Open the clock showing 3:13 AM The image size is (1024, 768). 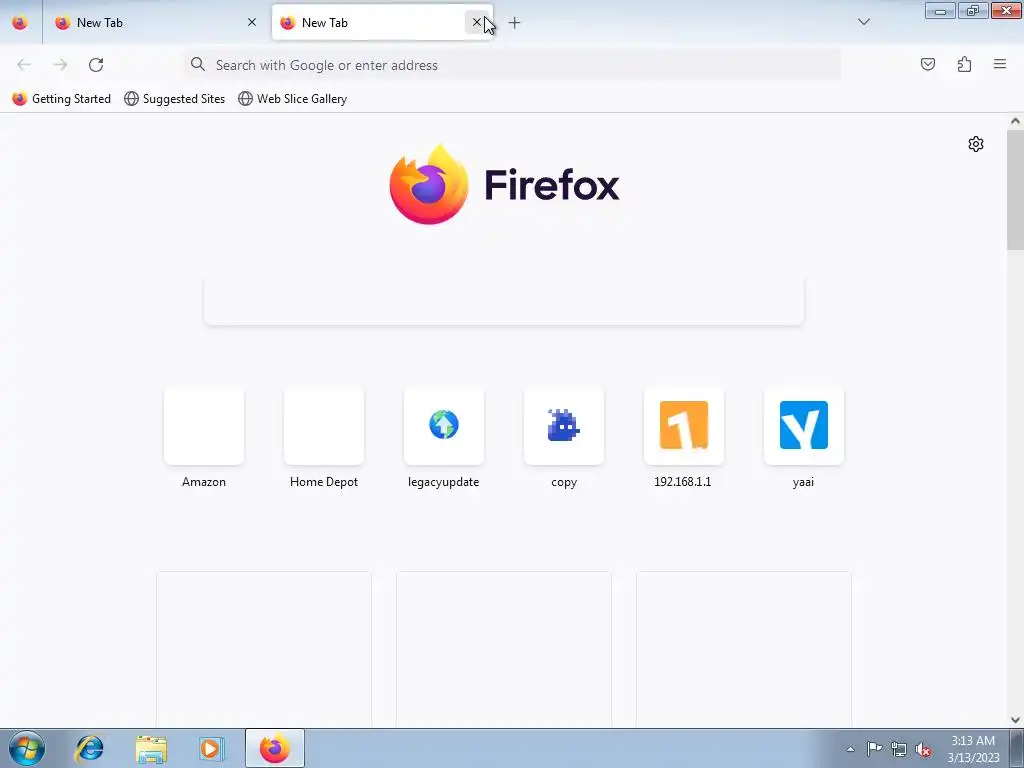(x=973, y=749)
